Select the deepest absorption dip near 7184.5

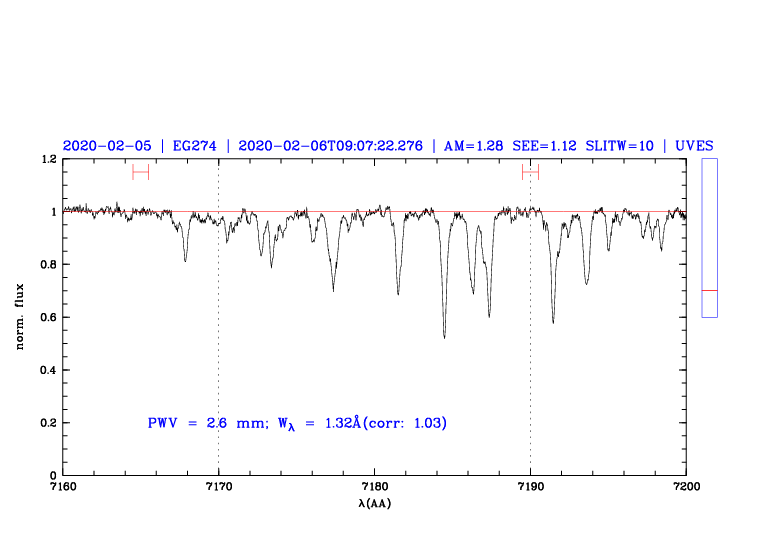(x=444, y=334)
